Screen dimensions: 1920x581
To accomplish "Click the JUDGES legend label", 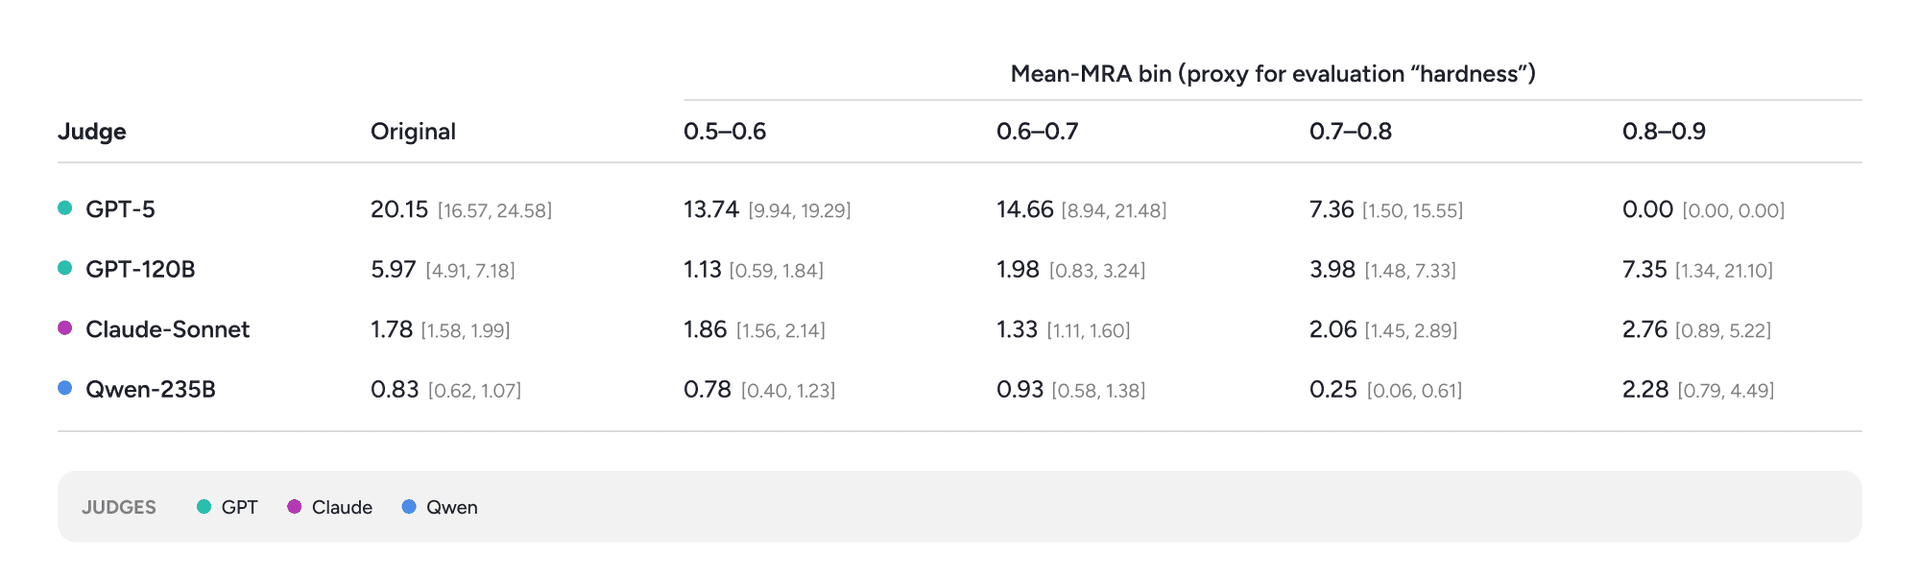I will tap(119, 507).
